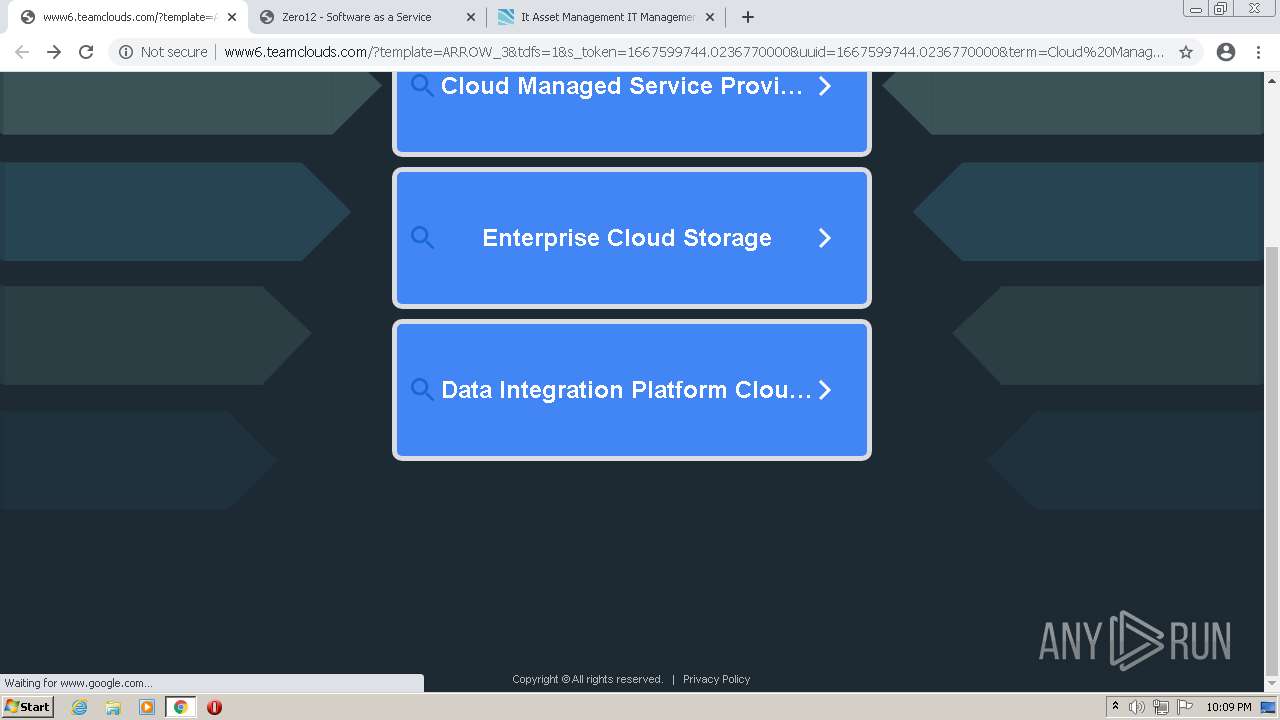
Task: Open the Action Center flag icon
Action: coord(1185,707)
